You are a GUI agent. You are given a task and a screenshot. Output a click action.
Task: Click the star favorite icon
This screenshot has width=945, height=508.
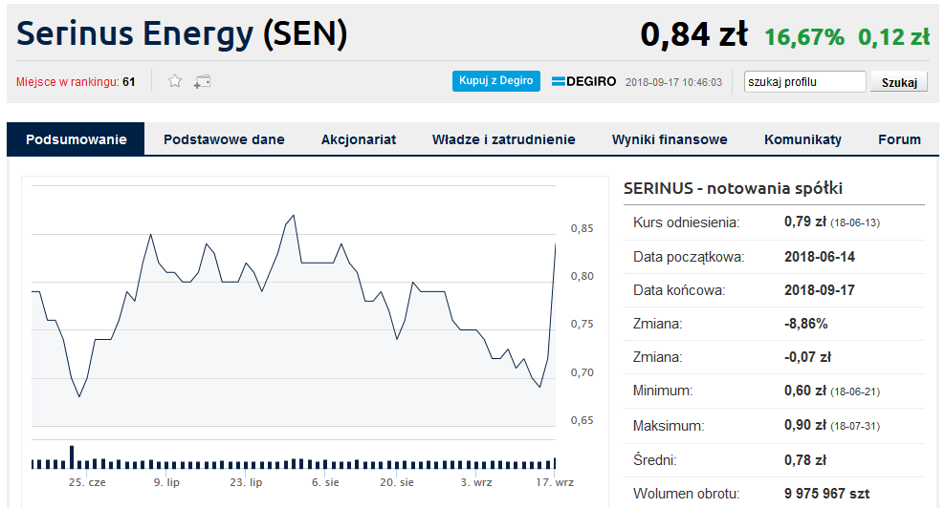tap(175, 81)
